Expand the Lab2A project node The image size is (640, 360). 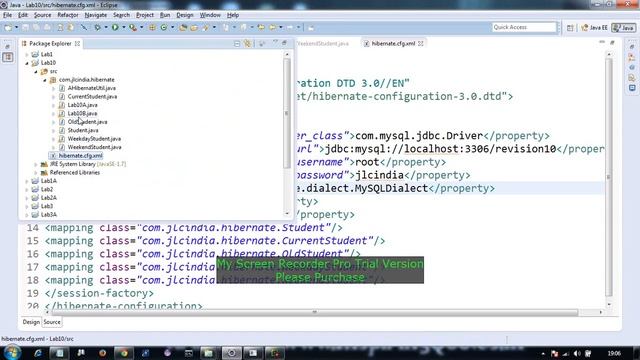pyautogui.click(x=27, y=198)
